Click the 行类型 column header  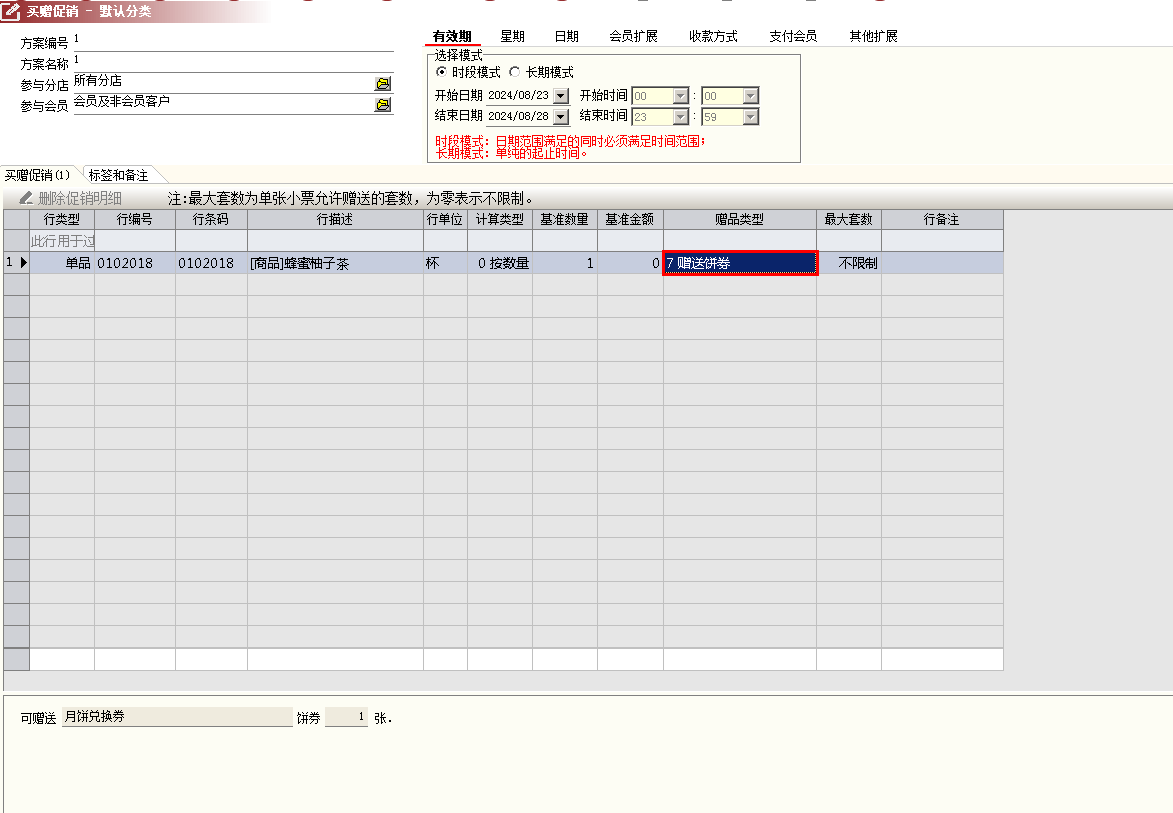[x=61, y=219]
